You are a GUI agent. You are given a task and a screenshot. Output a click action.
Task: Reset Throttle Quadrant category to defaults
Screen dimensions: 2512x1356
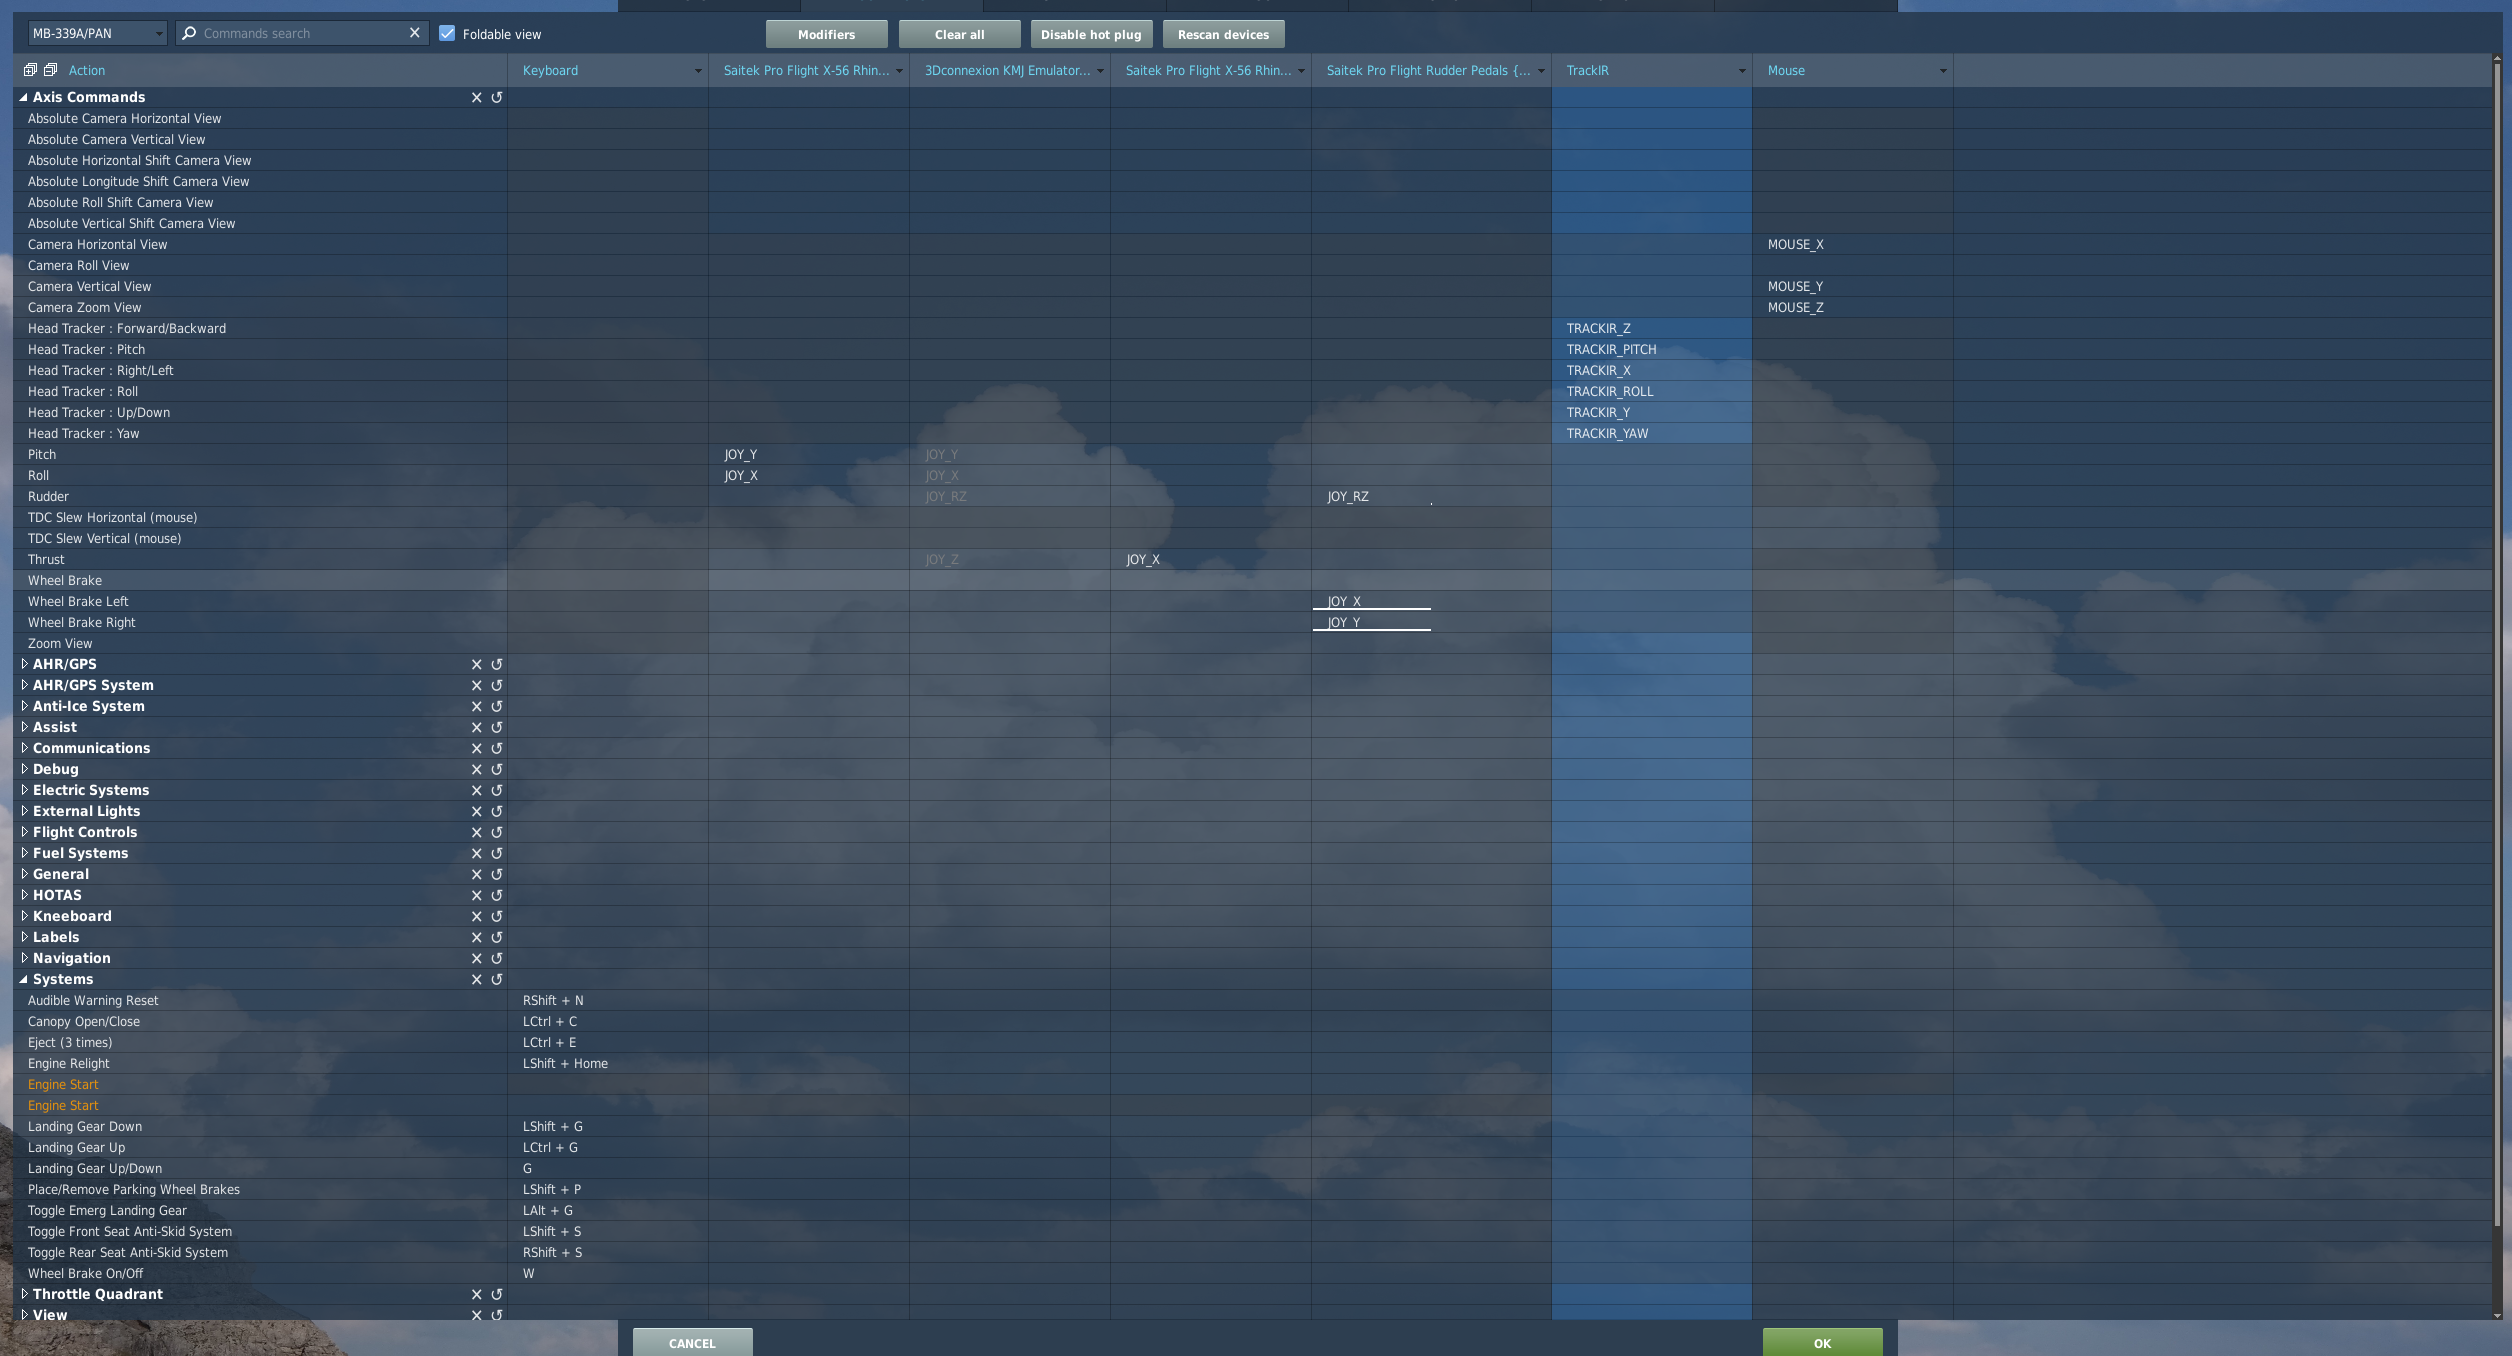pyautogui.click(x=496, y=1294)
